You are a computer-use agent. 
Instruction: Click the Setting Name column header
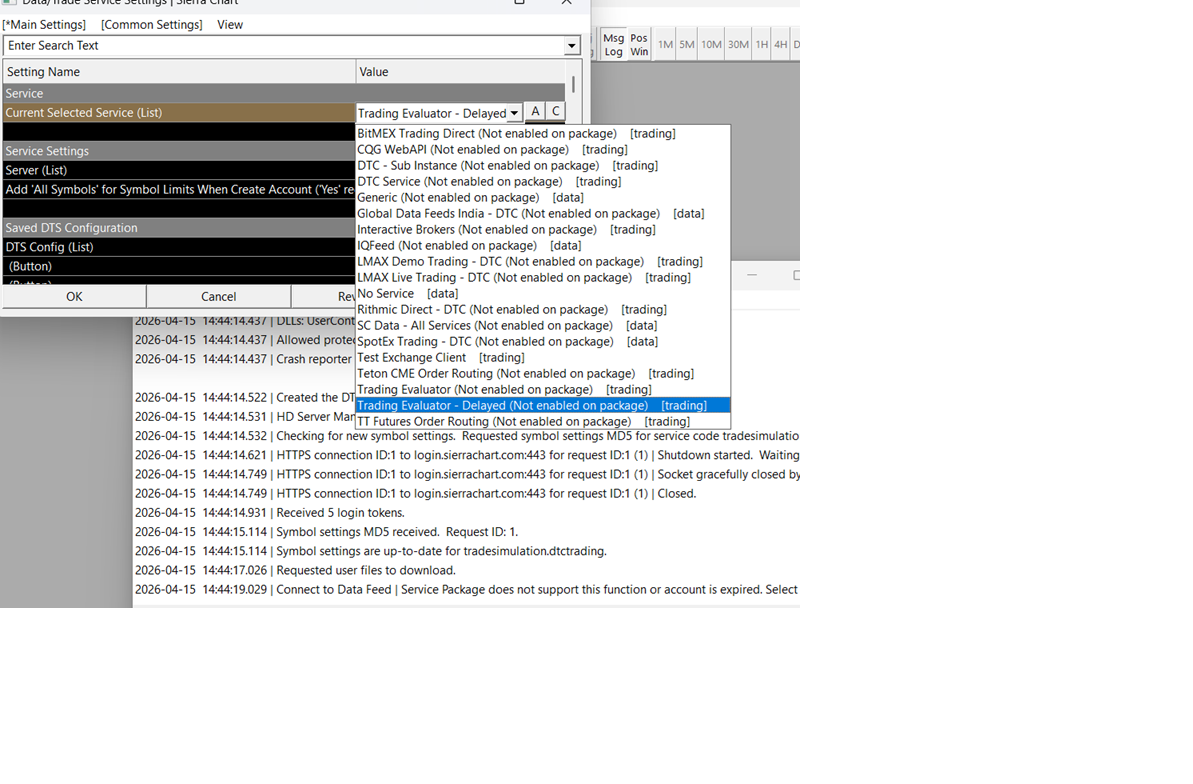click(x=179, y=72)
